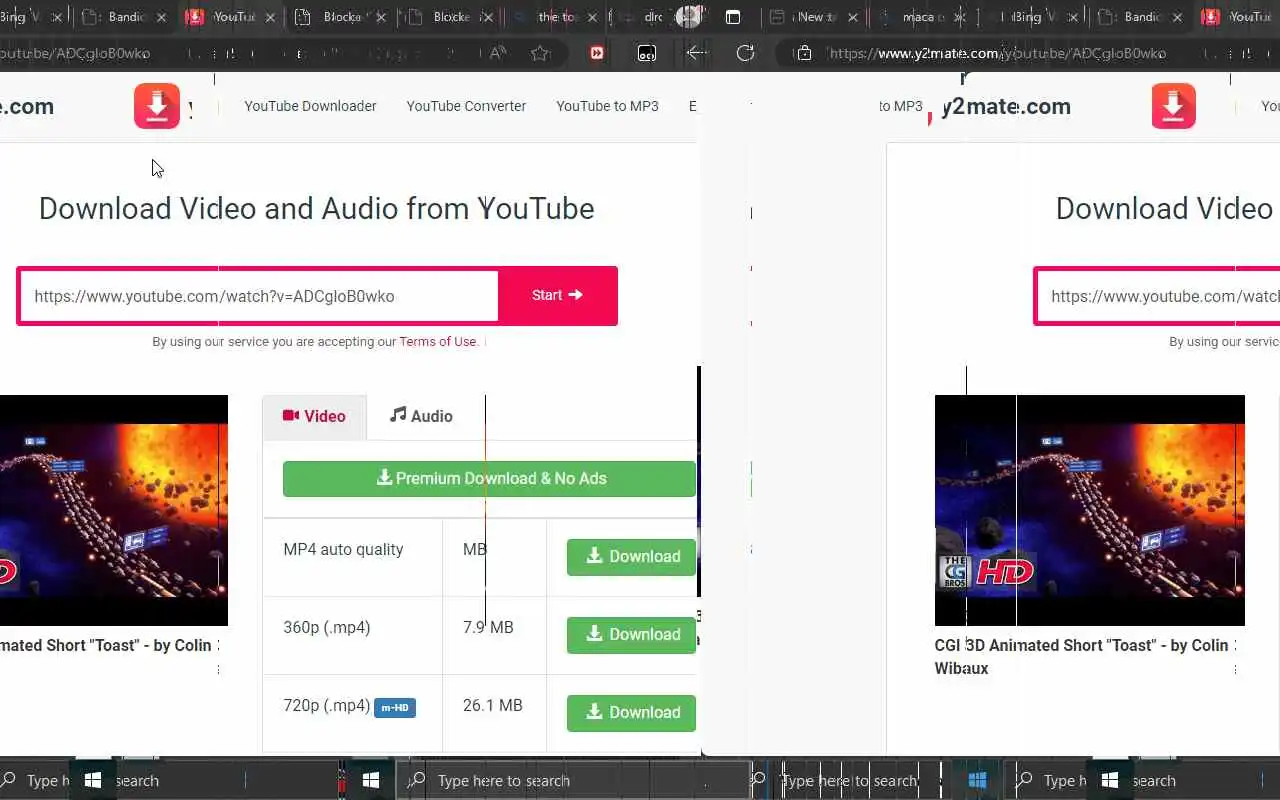Click the y2mate logo icon right of y2mate.com text

click(x=1173, y=107)
